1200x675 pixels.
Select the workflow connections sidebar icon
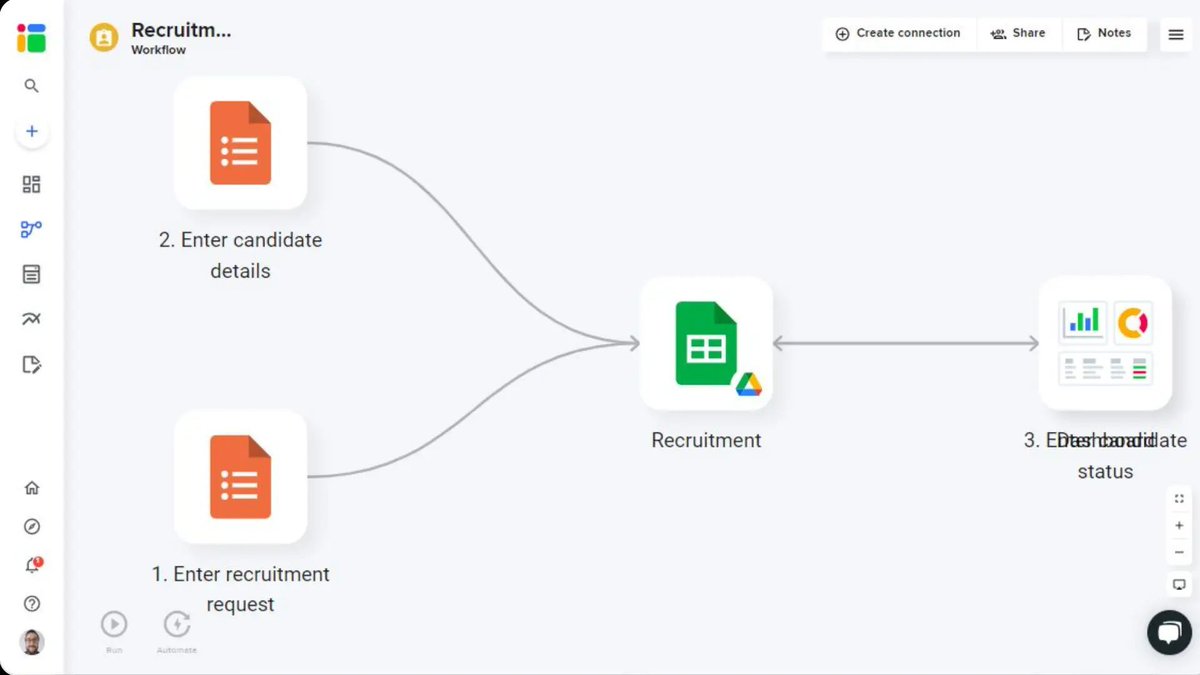click(31, 229)
